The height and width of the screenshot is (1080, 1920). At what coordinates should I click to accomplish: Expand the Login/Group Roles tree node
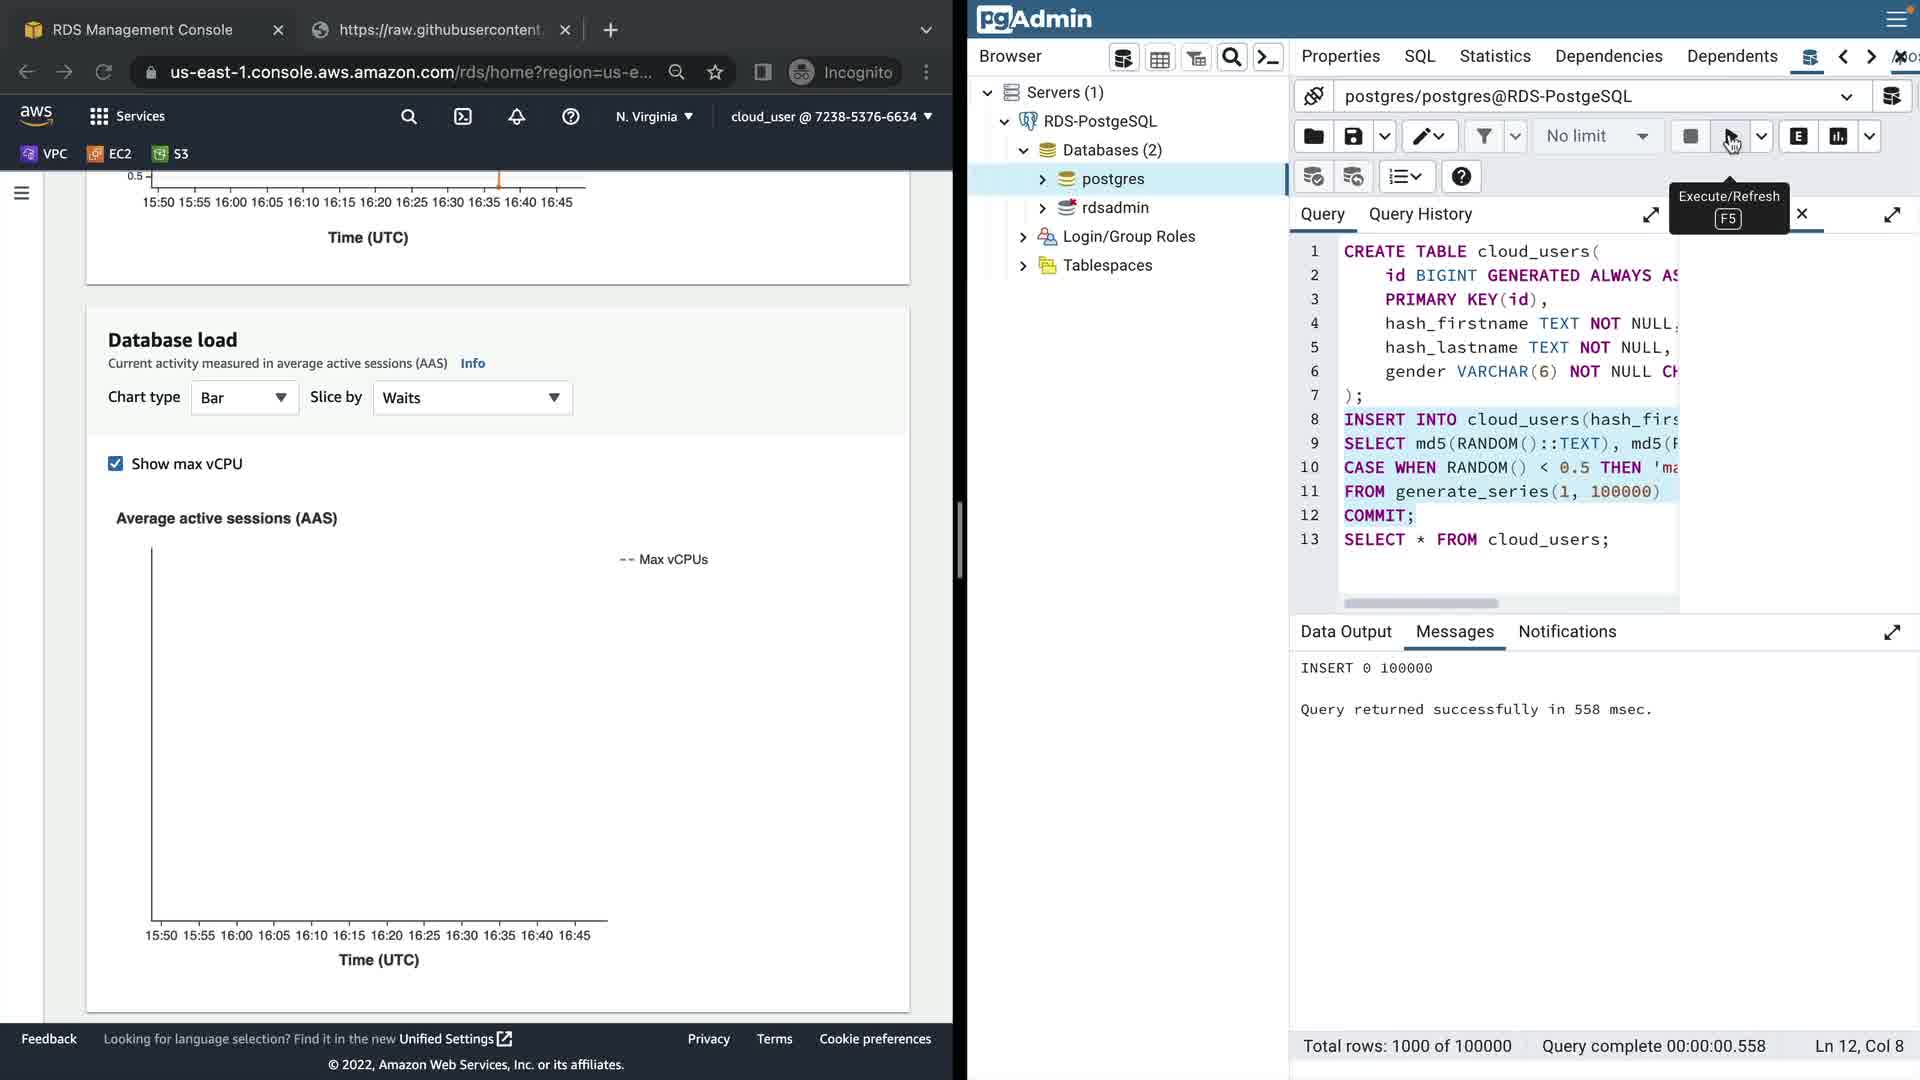click(1023, 237)
